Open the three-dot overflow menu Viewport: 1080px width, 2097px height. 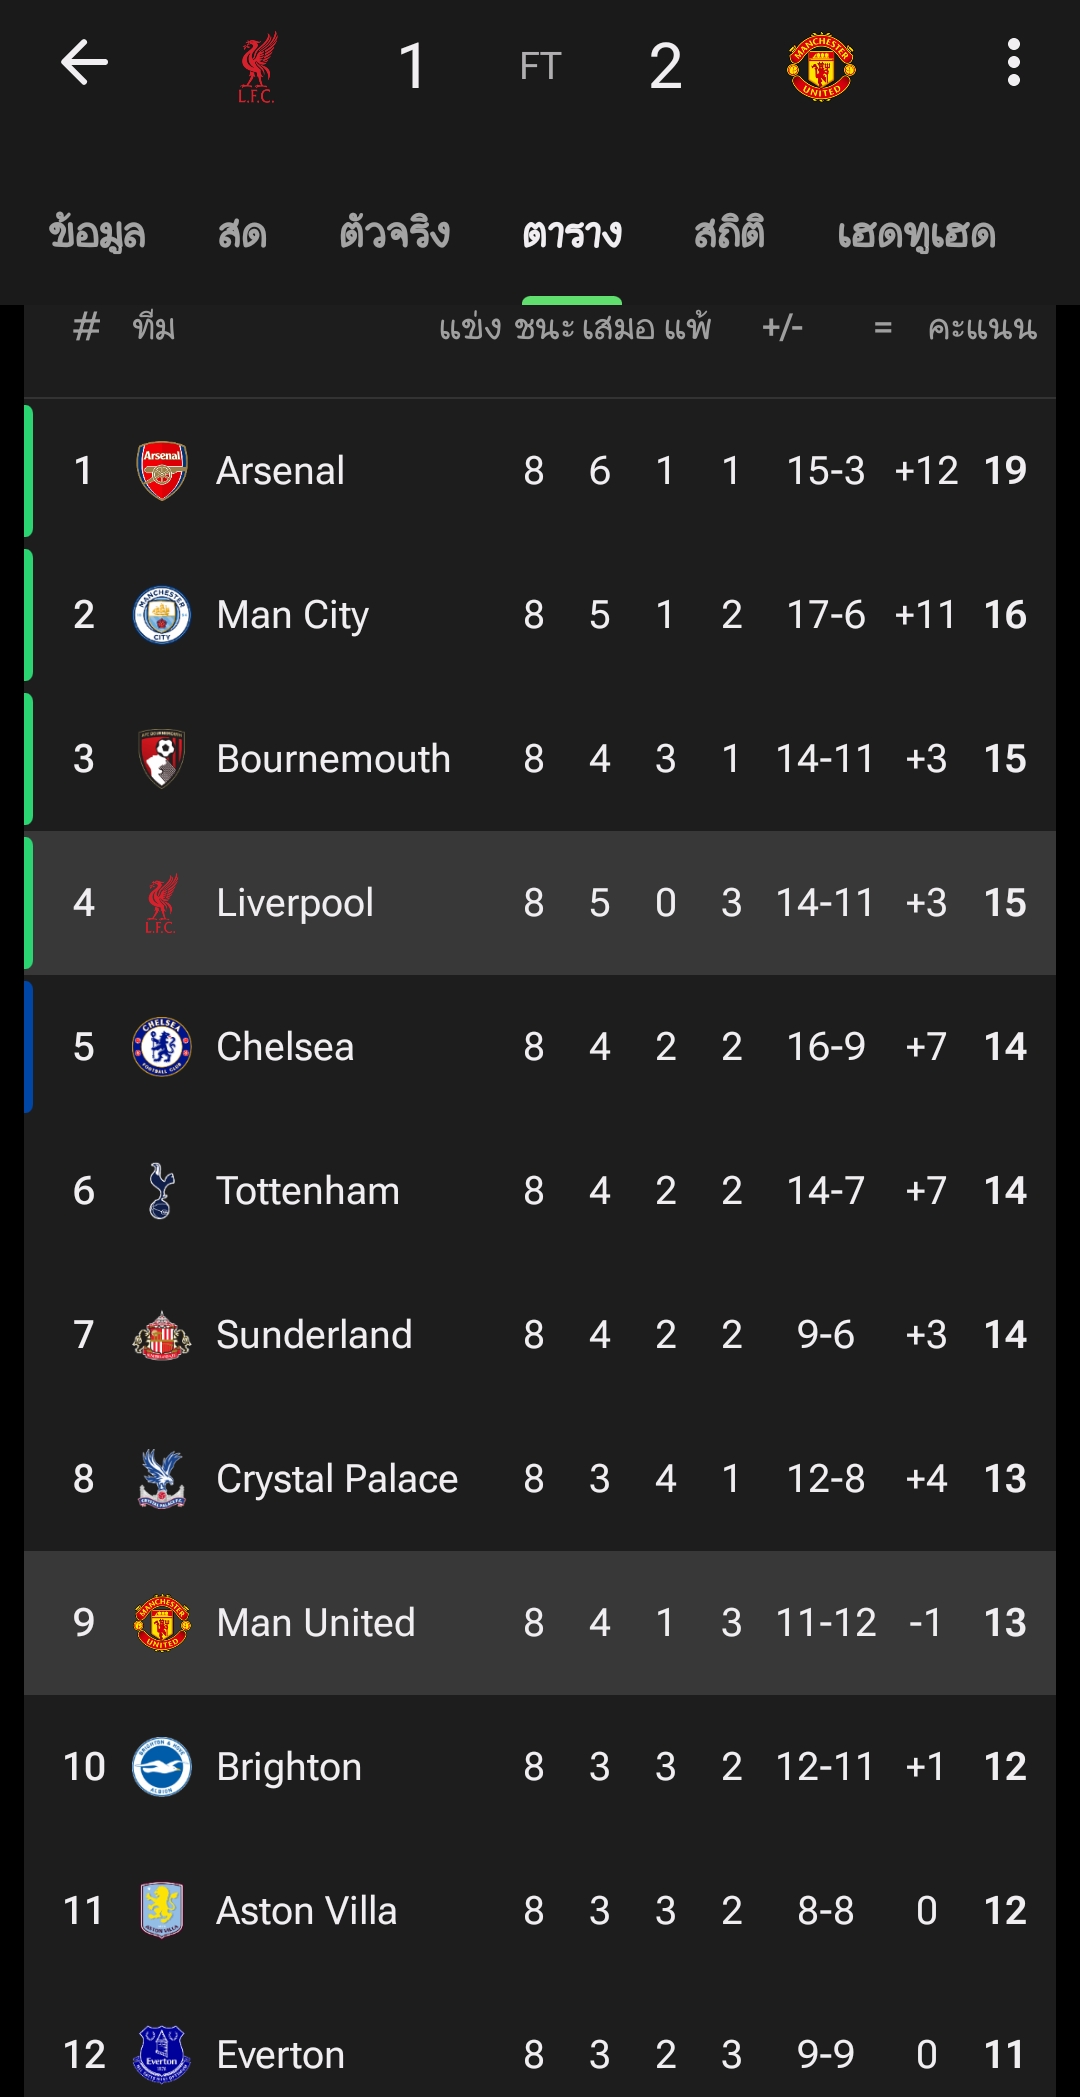tap(1013, 64)
